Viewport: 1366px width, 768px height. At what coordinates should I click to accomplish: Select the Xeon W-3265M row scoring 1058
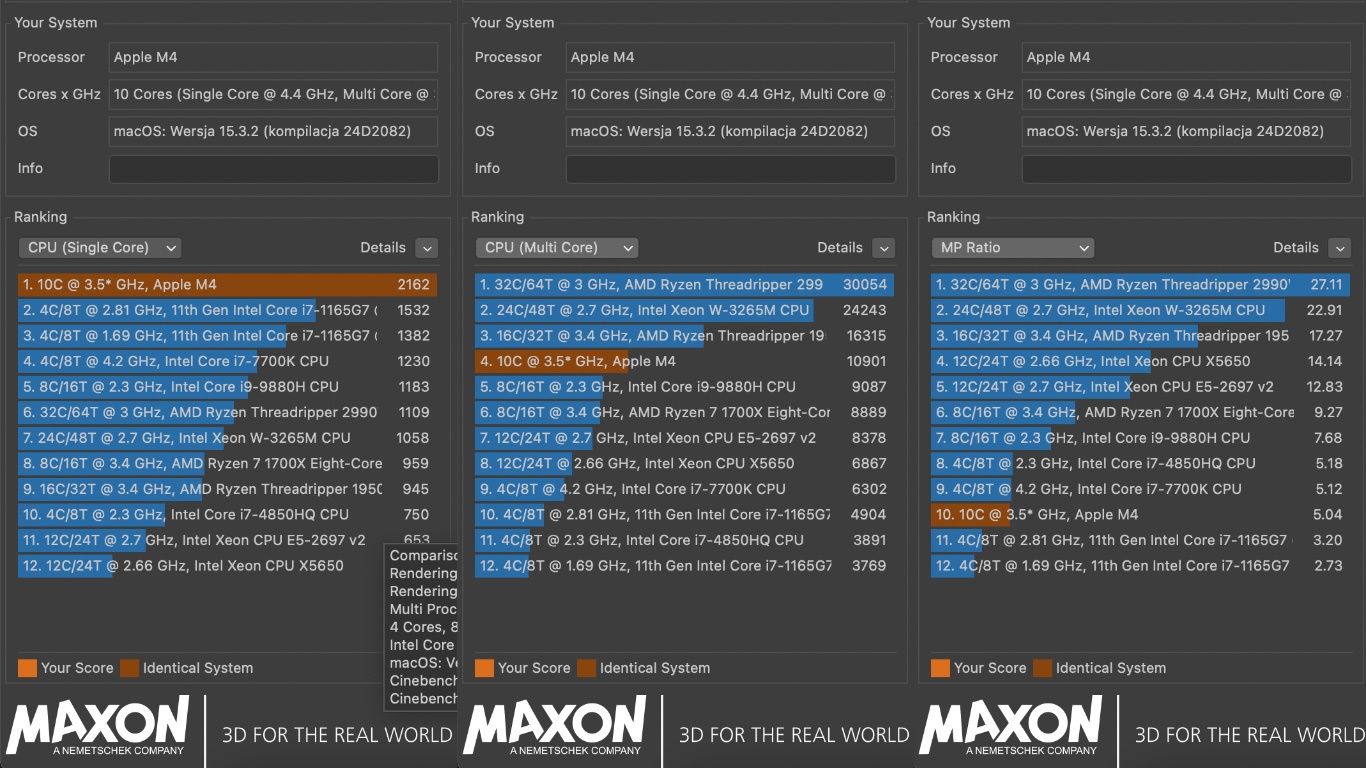click(x=227, y=438)
